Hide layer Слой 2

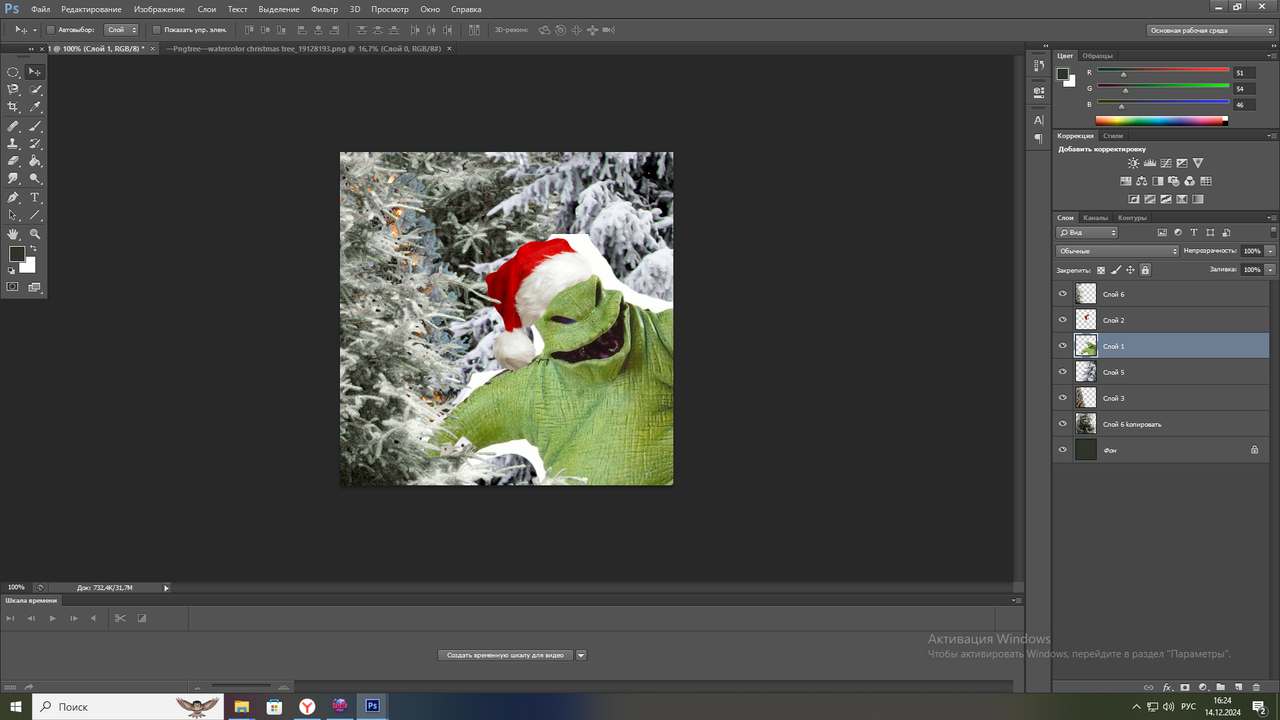[1063, 320]
